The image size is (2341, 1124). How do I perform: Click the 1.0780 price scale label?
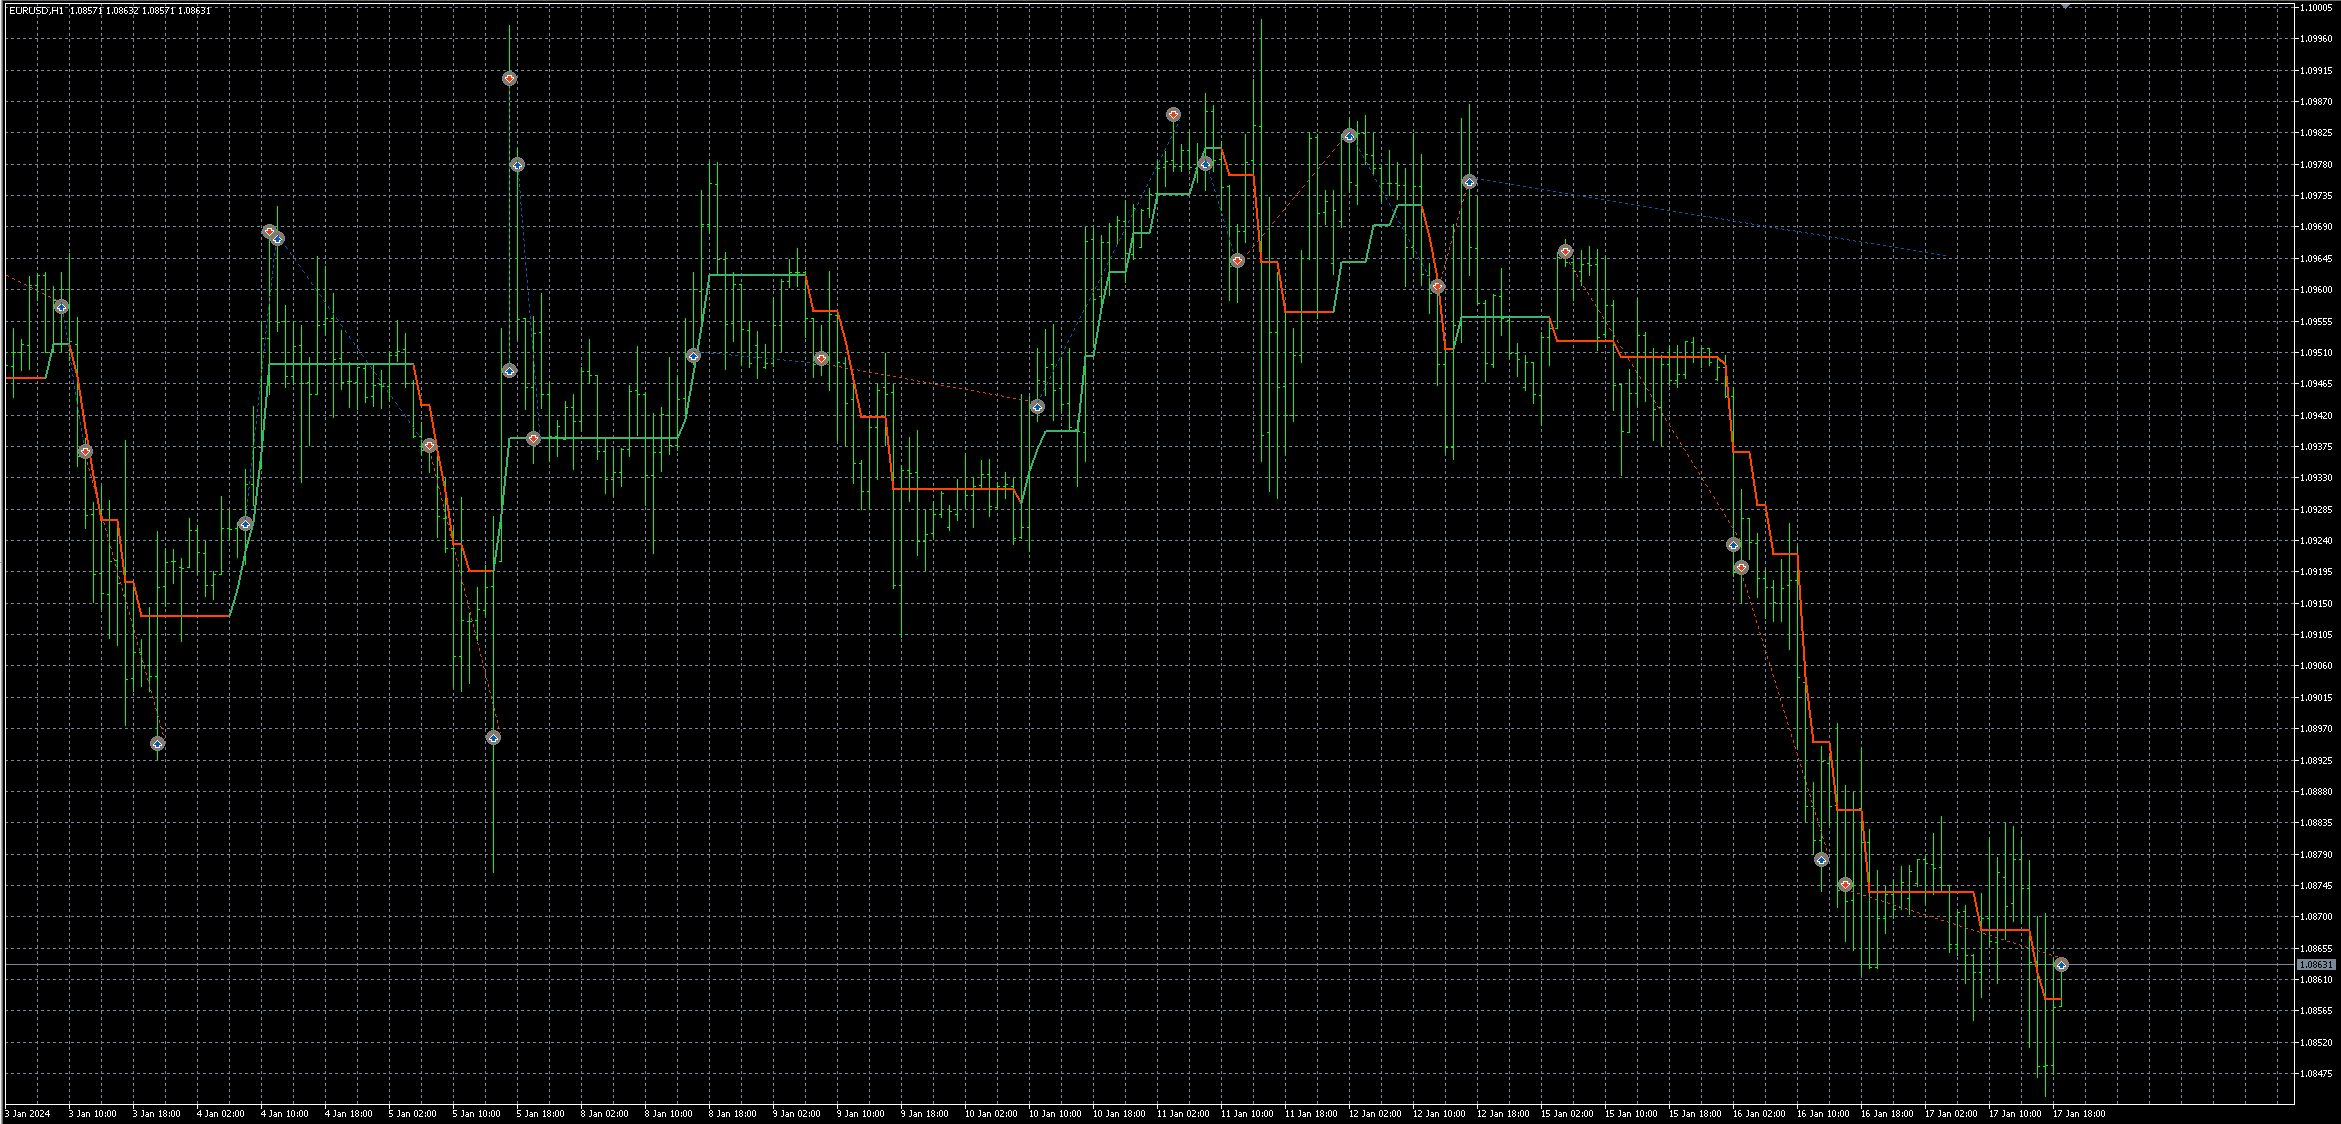click(2316, 164)
